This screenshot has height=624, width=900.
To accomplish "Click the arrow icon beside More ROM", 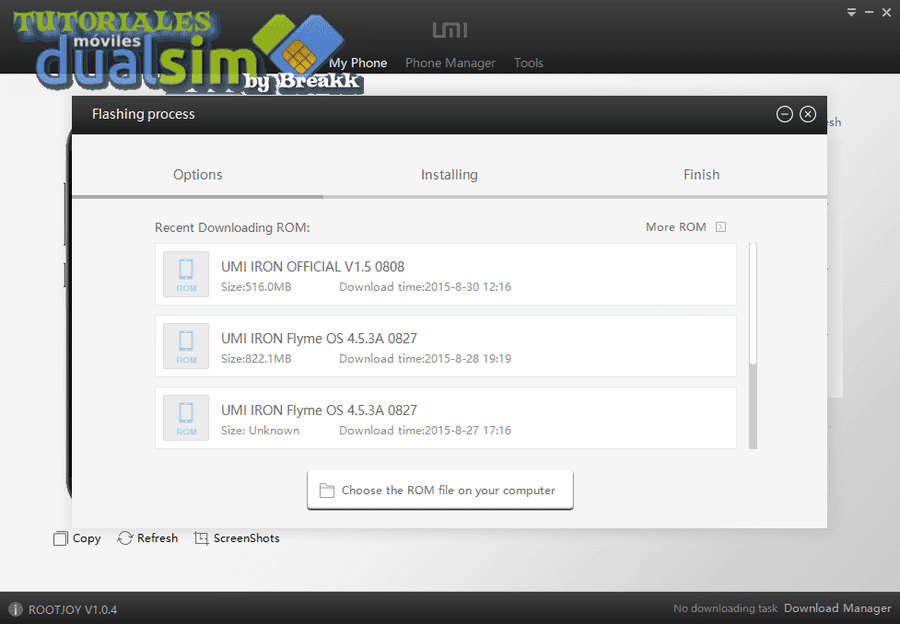I will pos(721,227).
